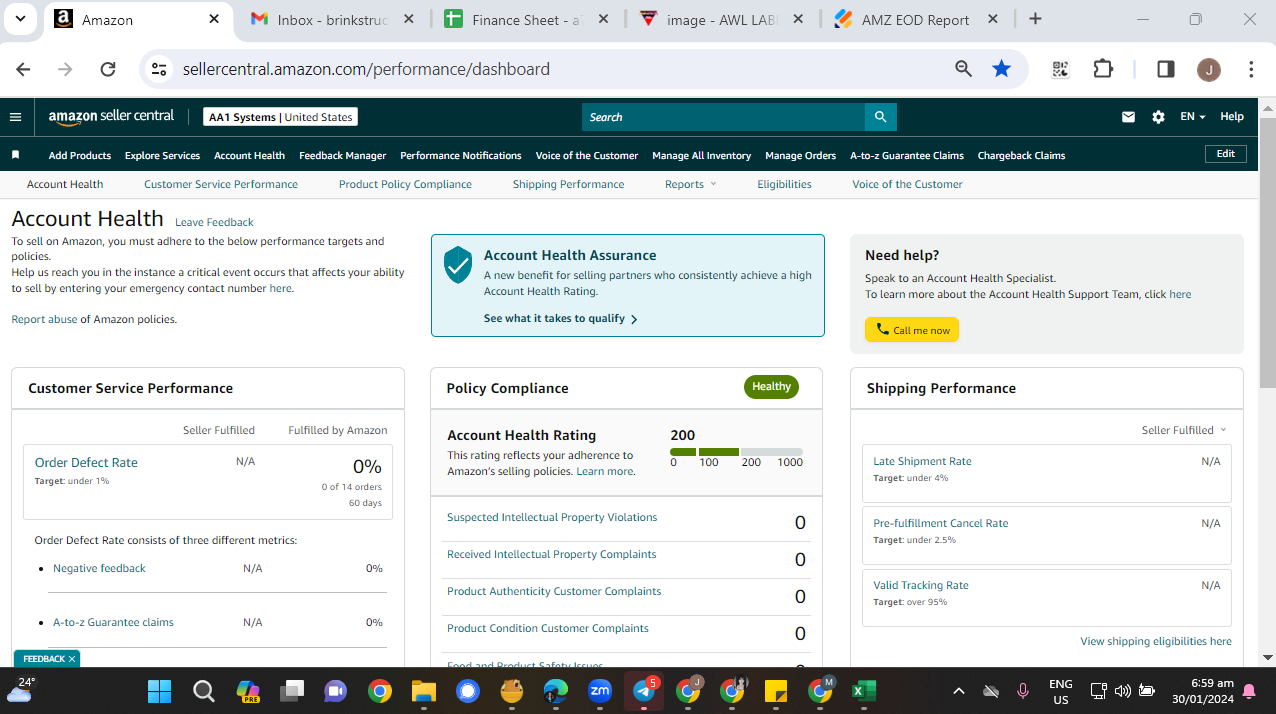Viewport: 1276px width, 714px height.
Task: Open the Chrome extensions puzzle icon
Action: (x=1102, y=69)
